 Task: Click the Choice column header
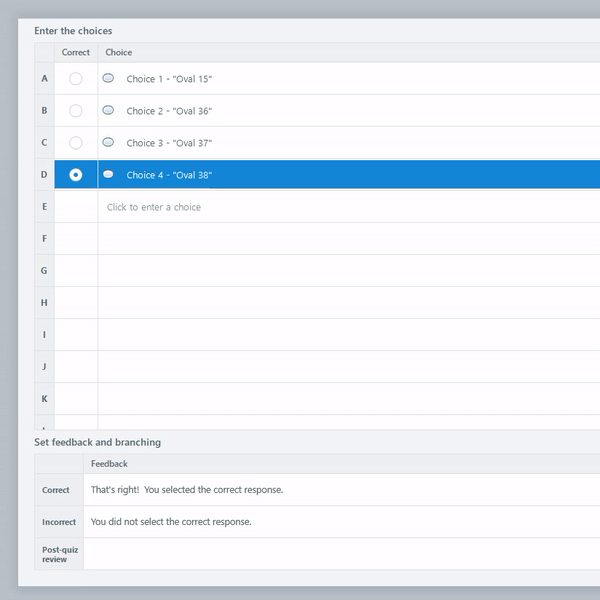[349, 52]
